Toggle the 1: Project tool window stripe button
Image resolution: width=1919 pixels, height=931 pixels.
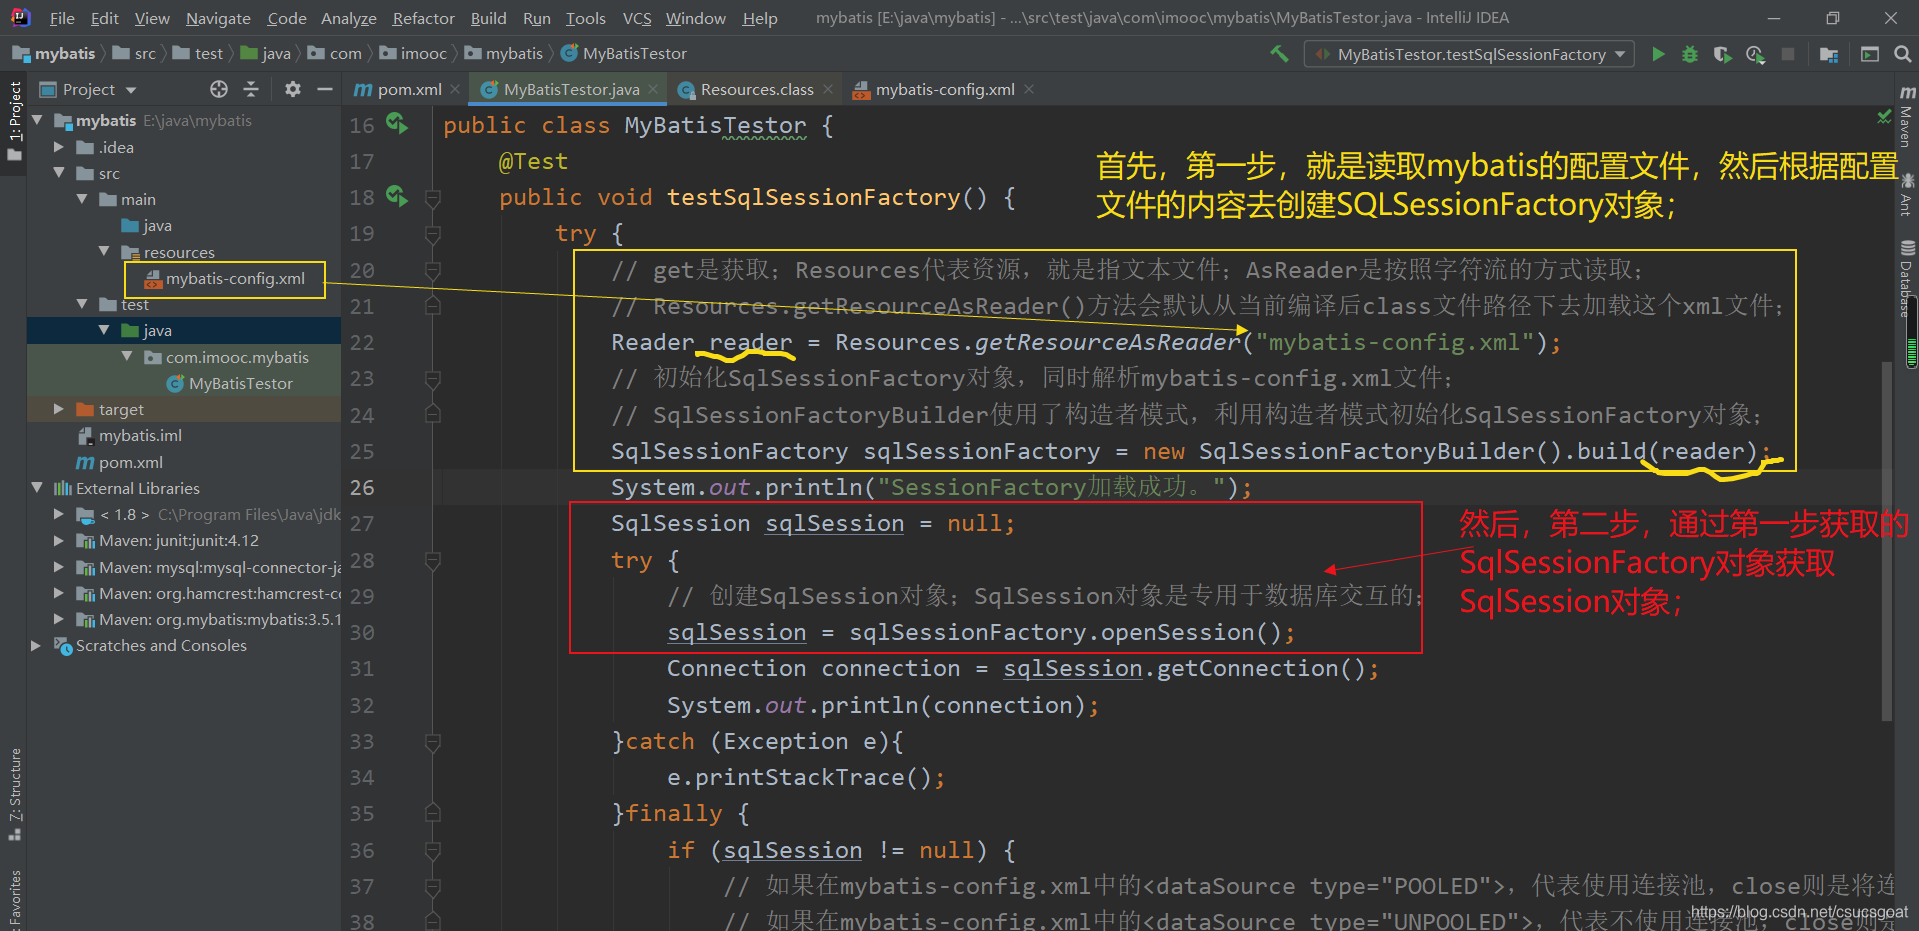[x=14, y=121]
